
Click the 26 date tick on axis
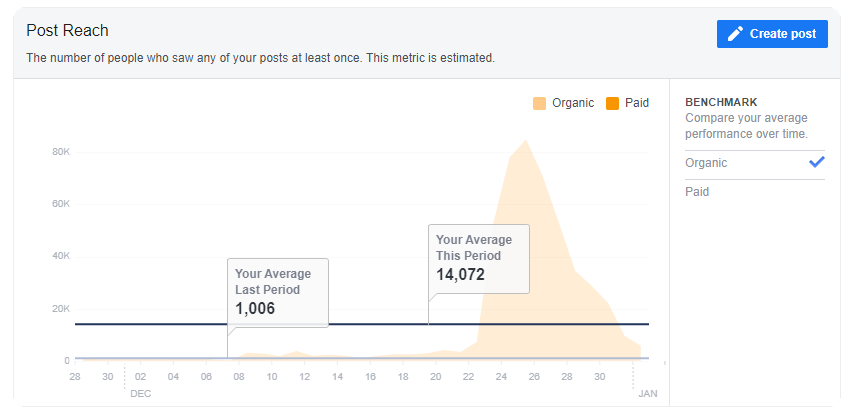(534, 376)
